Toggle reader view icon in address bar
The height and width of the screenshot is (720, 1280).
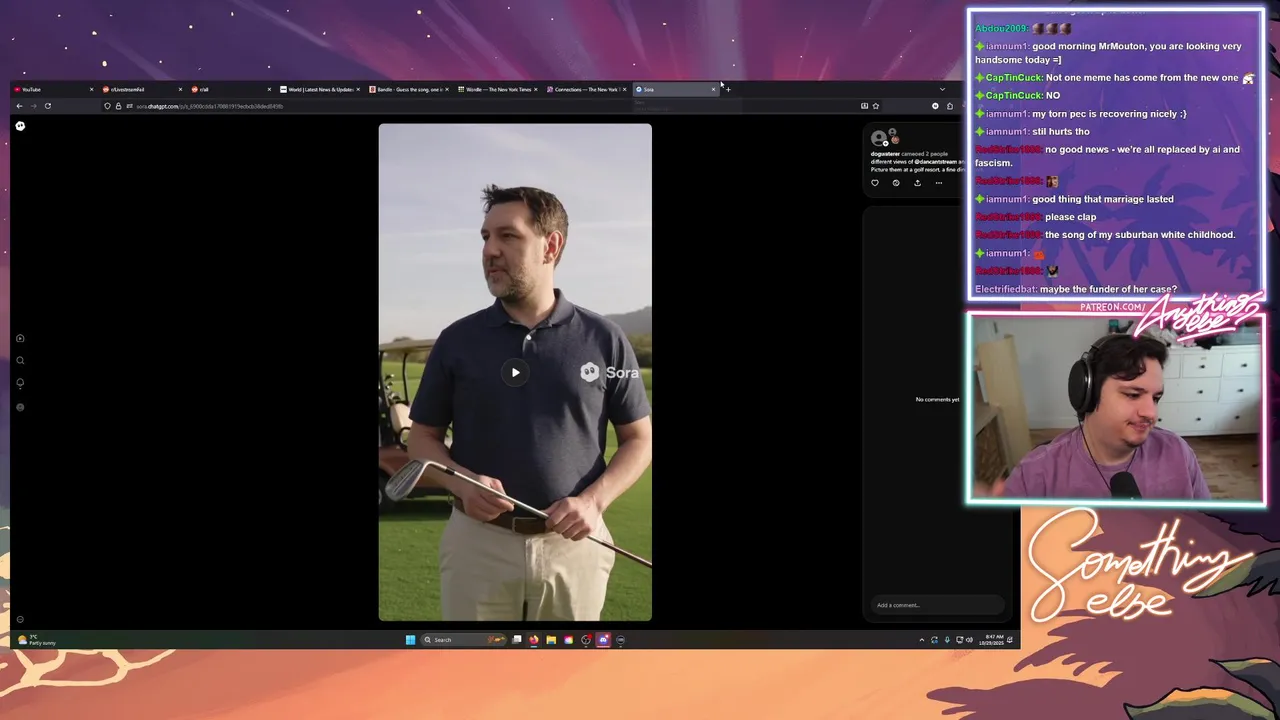coord(864,106)
